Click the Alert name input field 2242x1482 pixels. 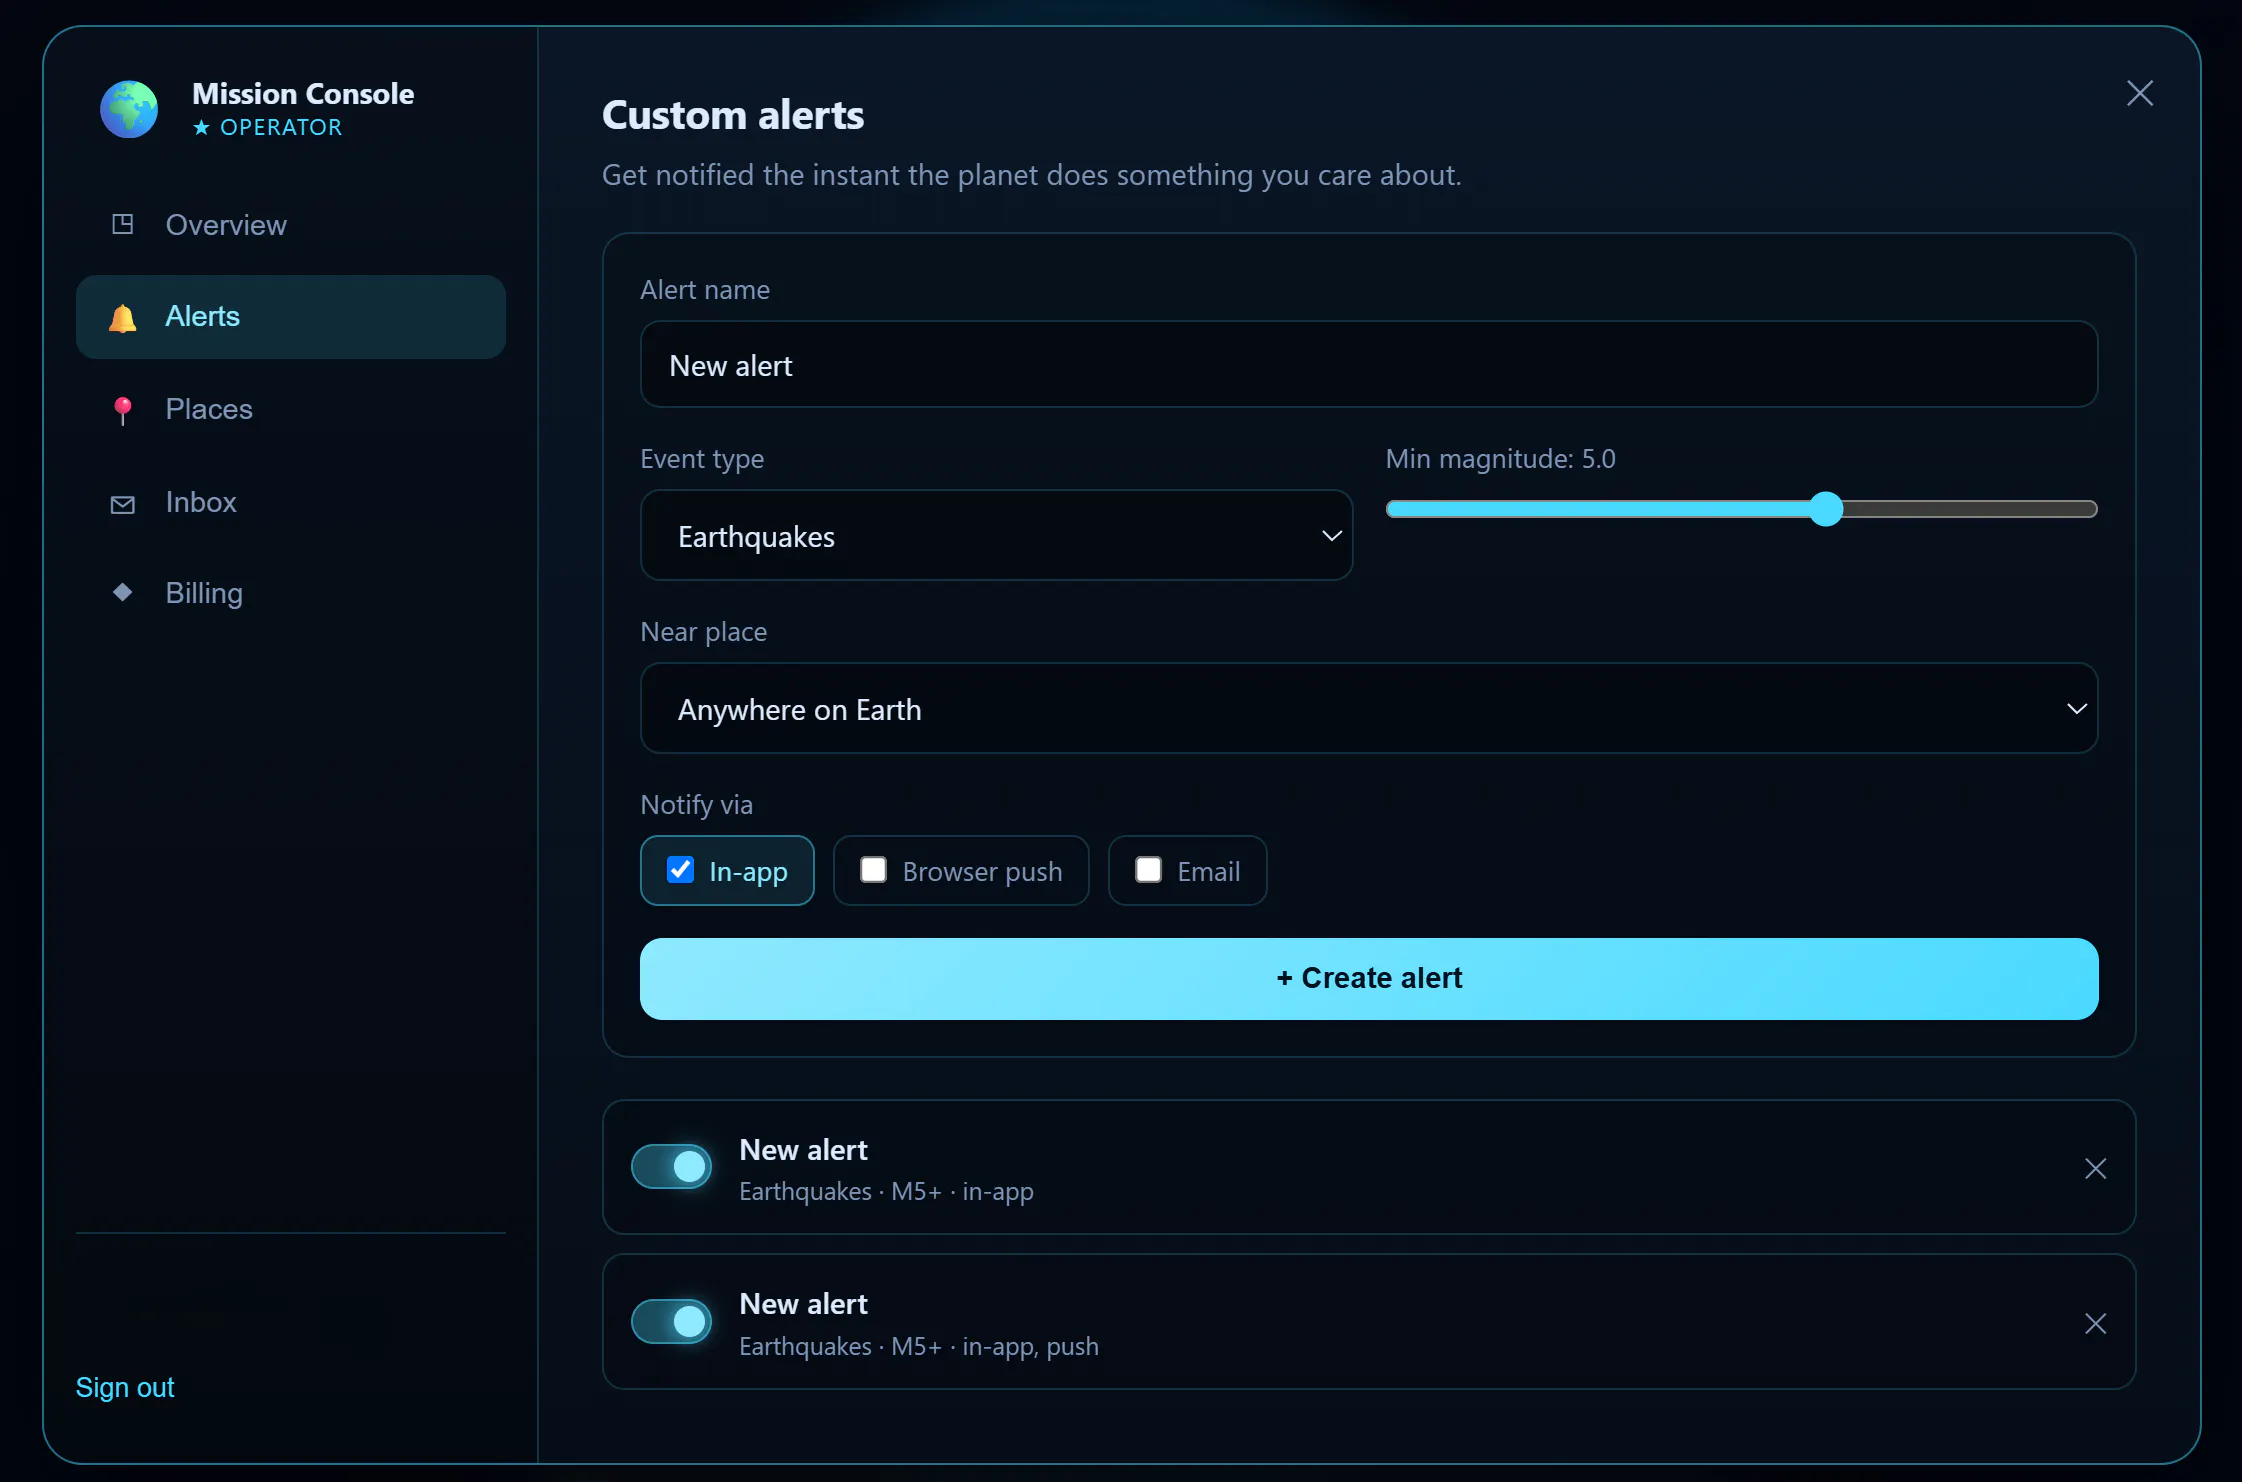1369,364
